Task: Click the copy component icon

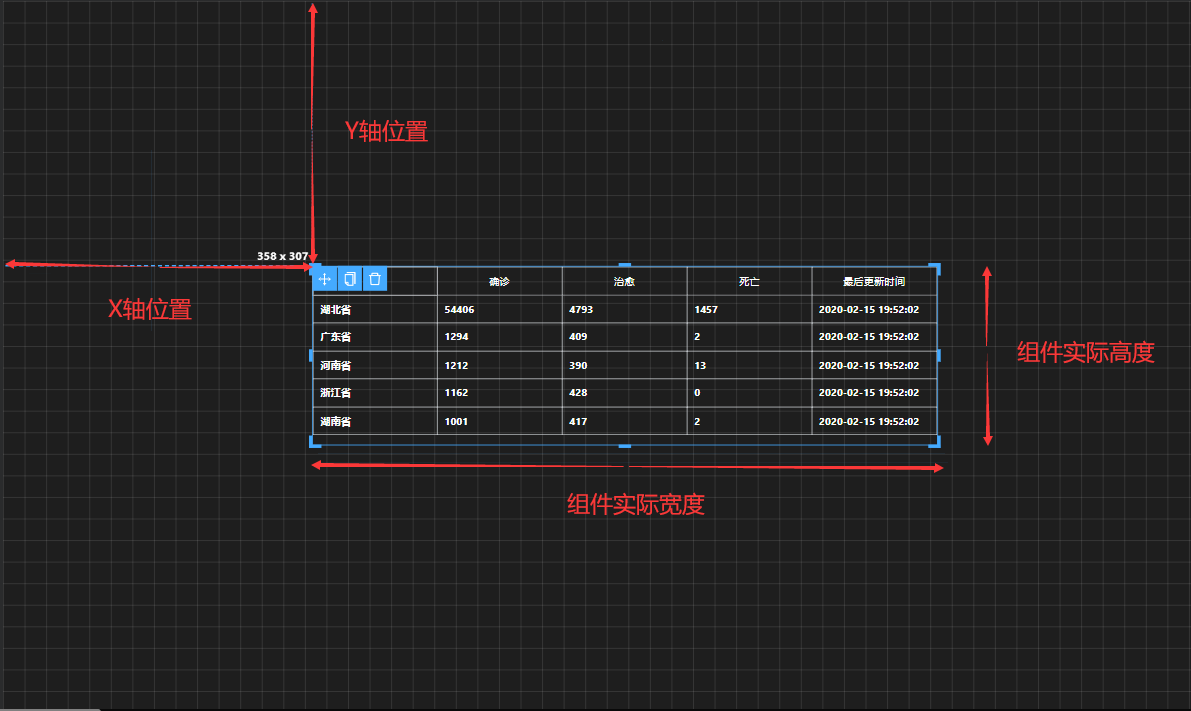Action: [x=349, y=279]
